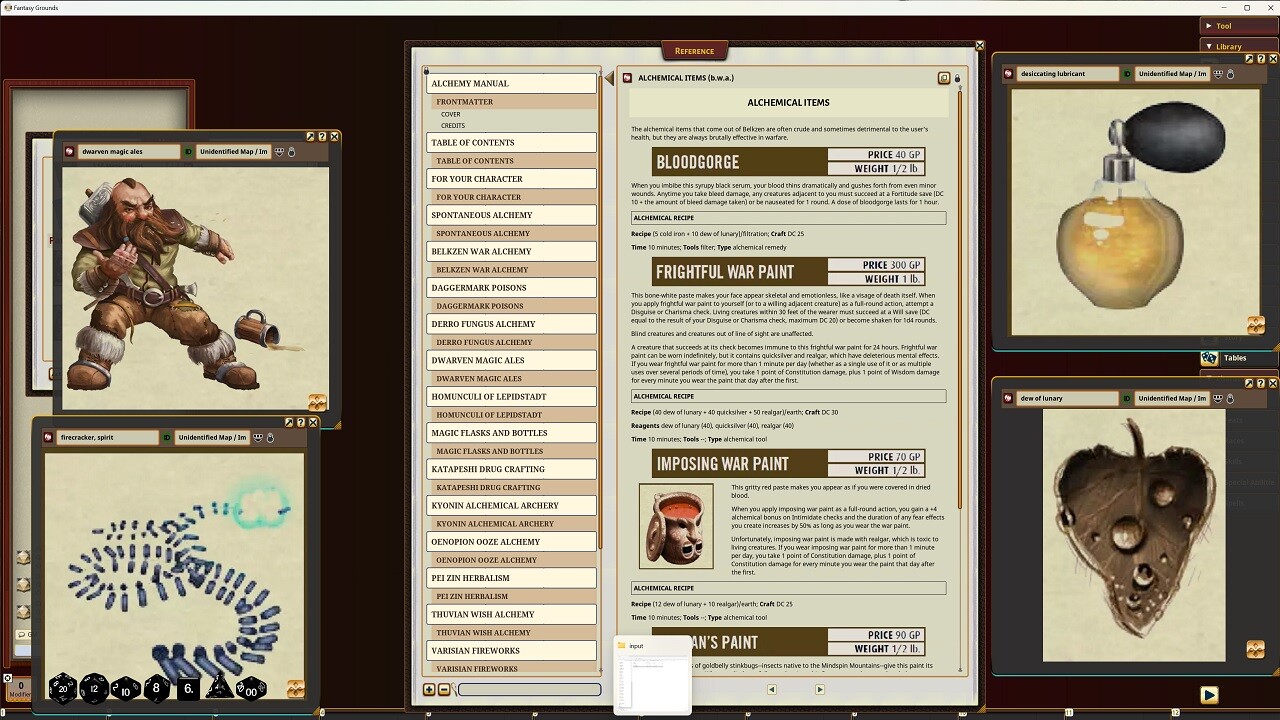Click the player-vision mask icon on dwarven magic ales
This screenshot has height=720, width=1280.
(x=279, y=151)
